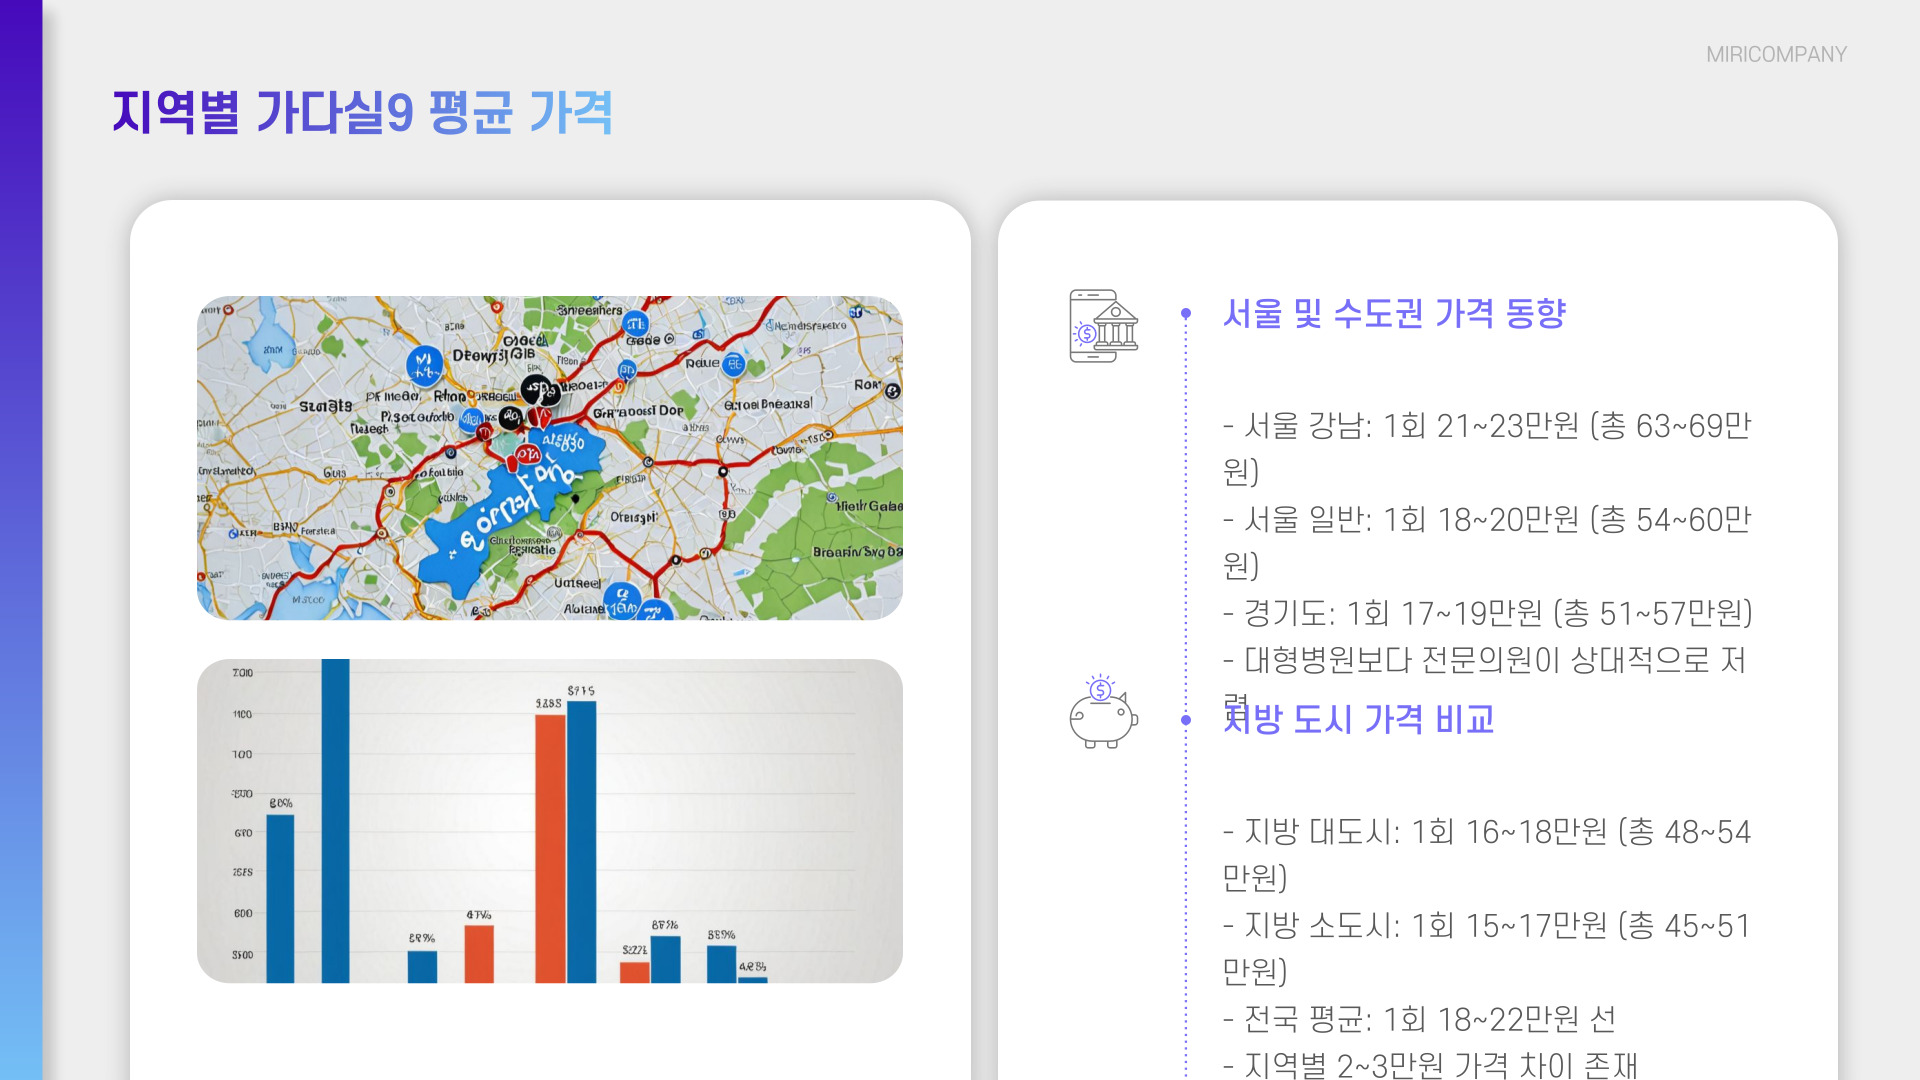
Task: Click the piggy bank savings icon
Action: pos(1104,711)
